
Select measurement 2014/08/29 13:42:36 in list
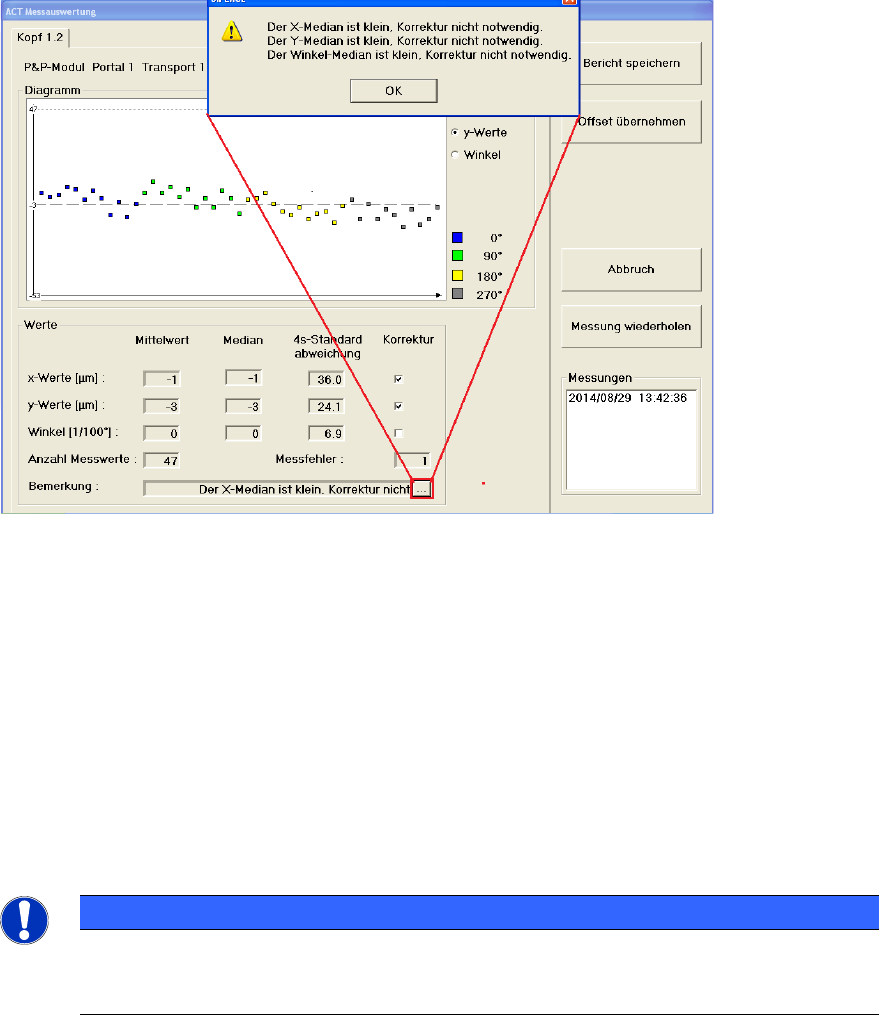coord(627,398)
